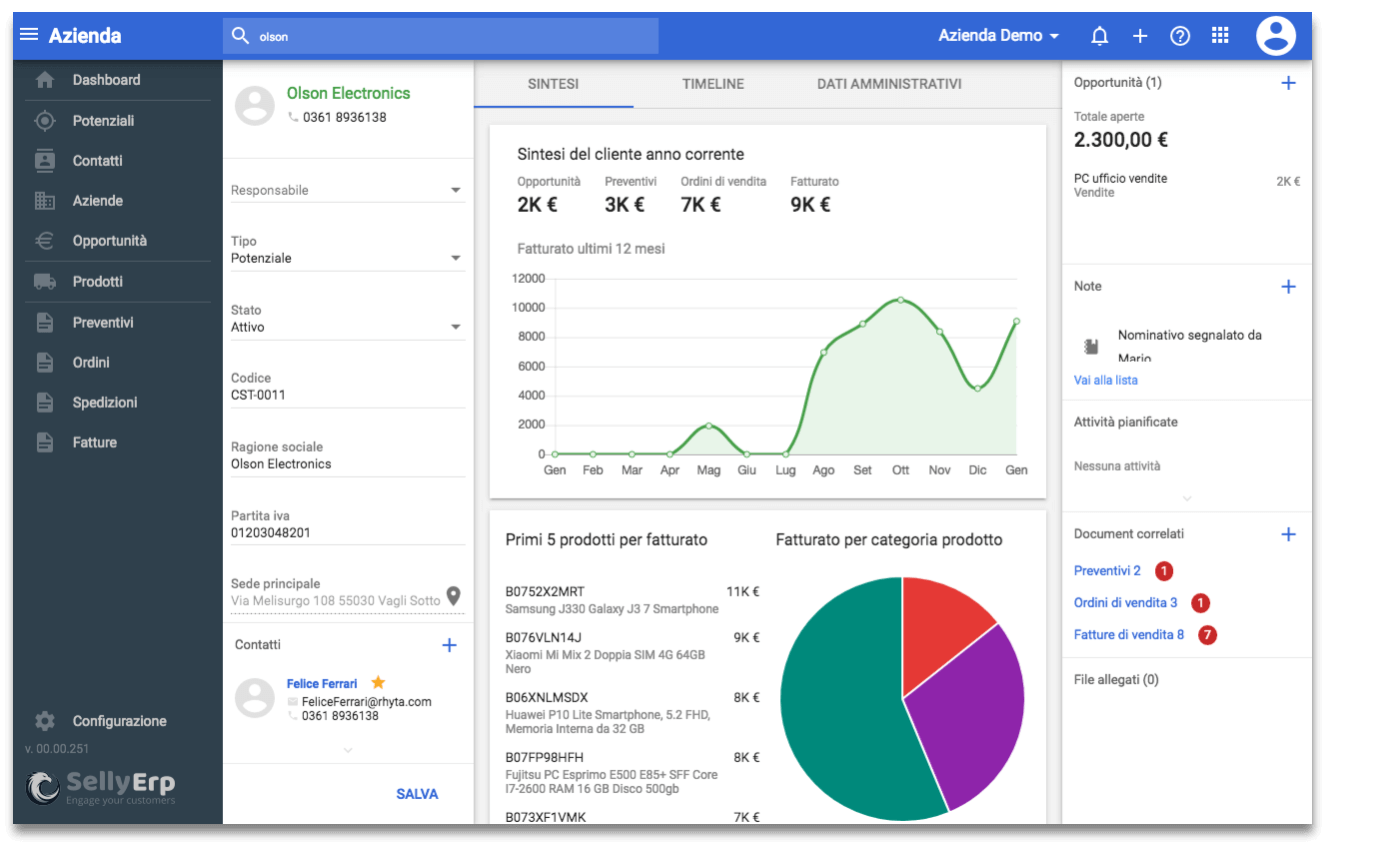
Task: Click the teal pie chart slice
Action: point(840,710)
